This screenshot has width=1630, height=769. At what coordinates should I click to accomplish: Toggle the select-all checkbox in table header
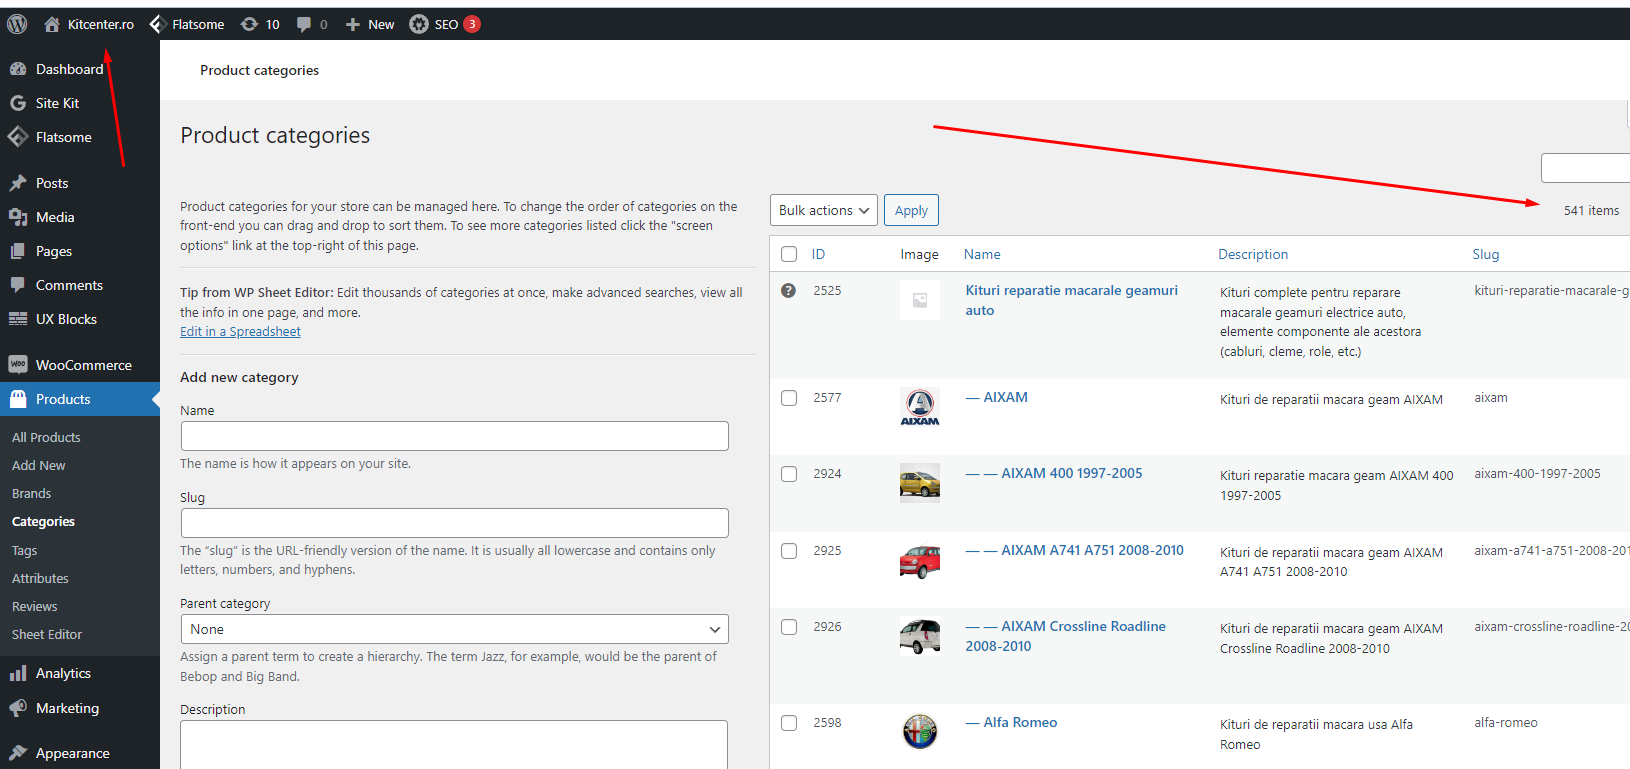pyautogui.click(x=789, y=254)
